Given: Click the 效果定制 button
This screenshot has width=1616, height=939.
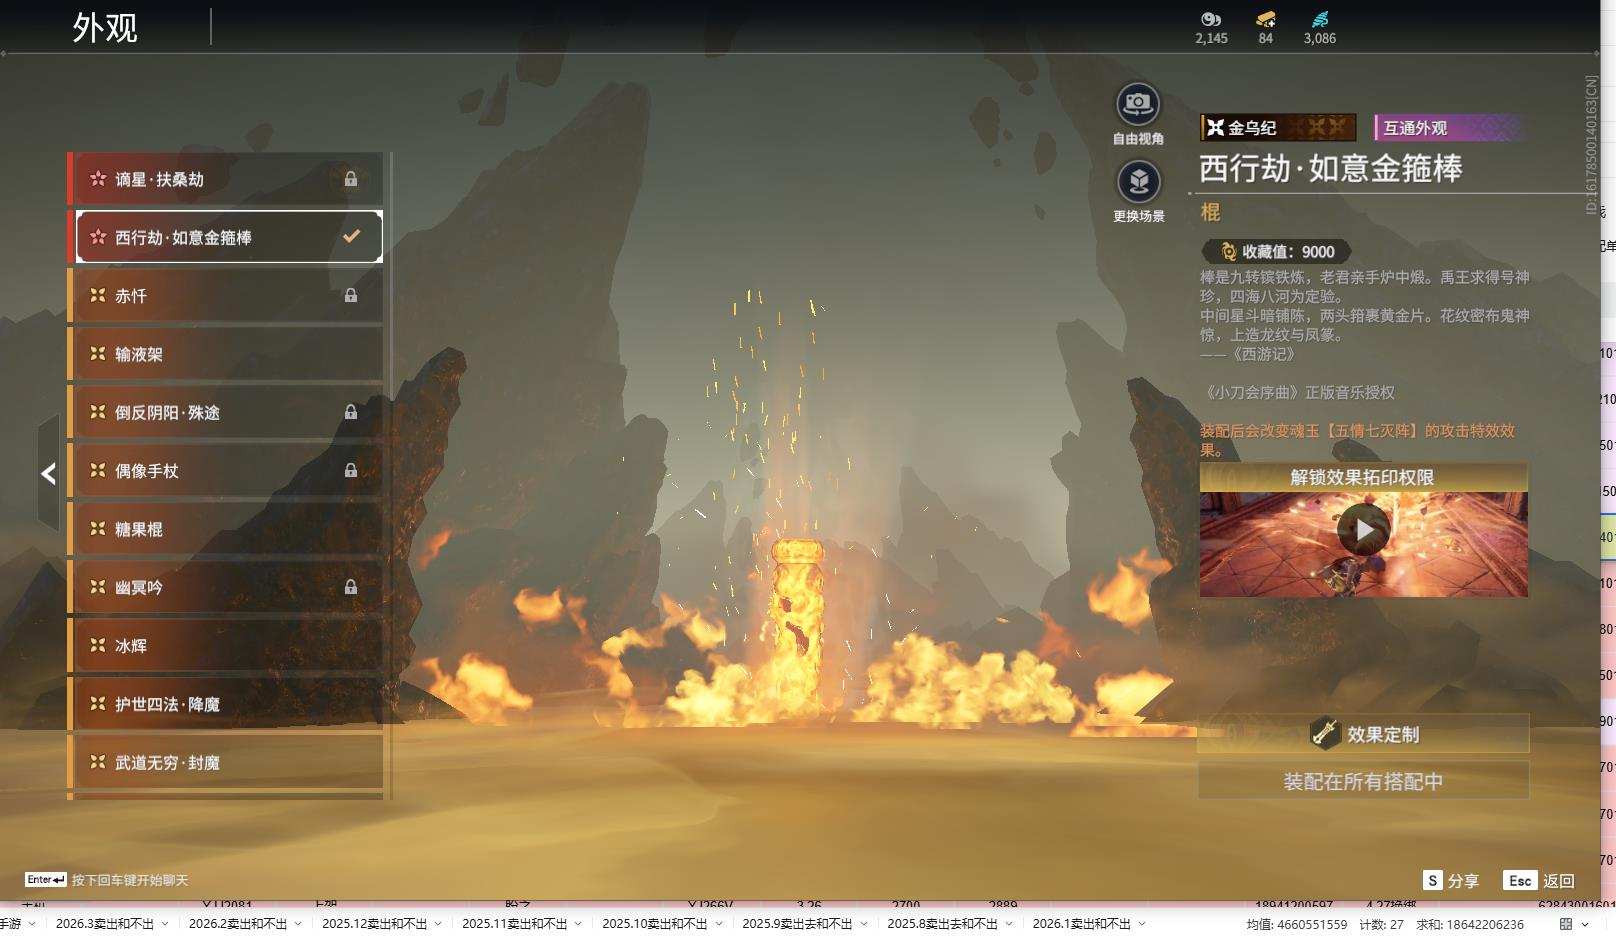Looking at the screenshot, I should click(1363, 734).
